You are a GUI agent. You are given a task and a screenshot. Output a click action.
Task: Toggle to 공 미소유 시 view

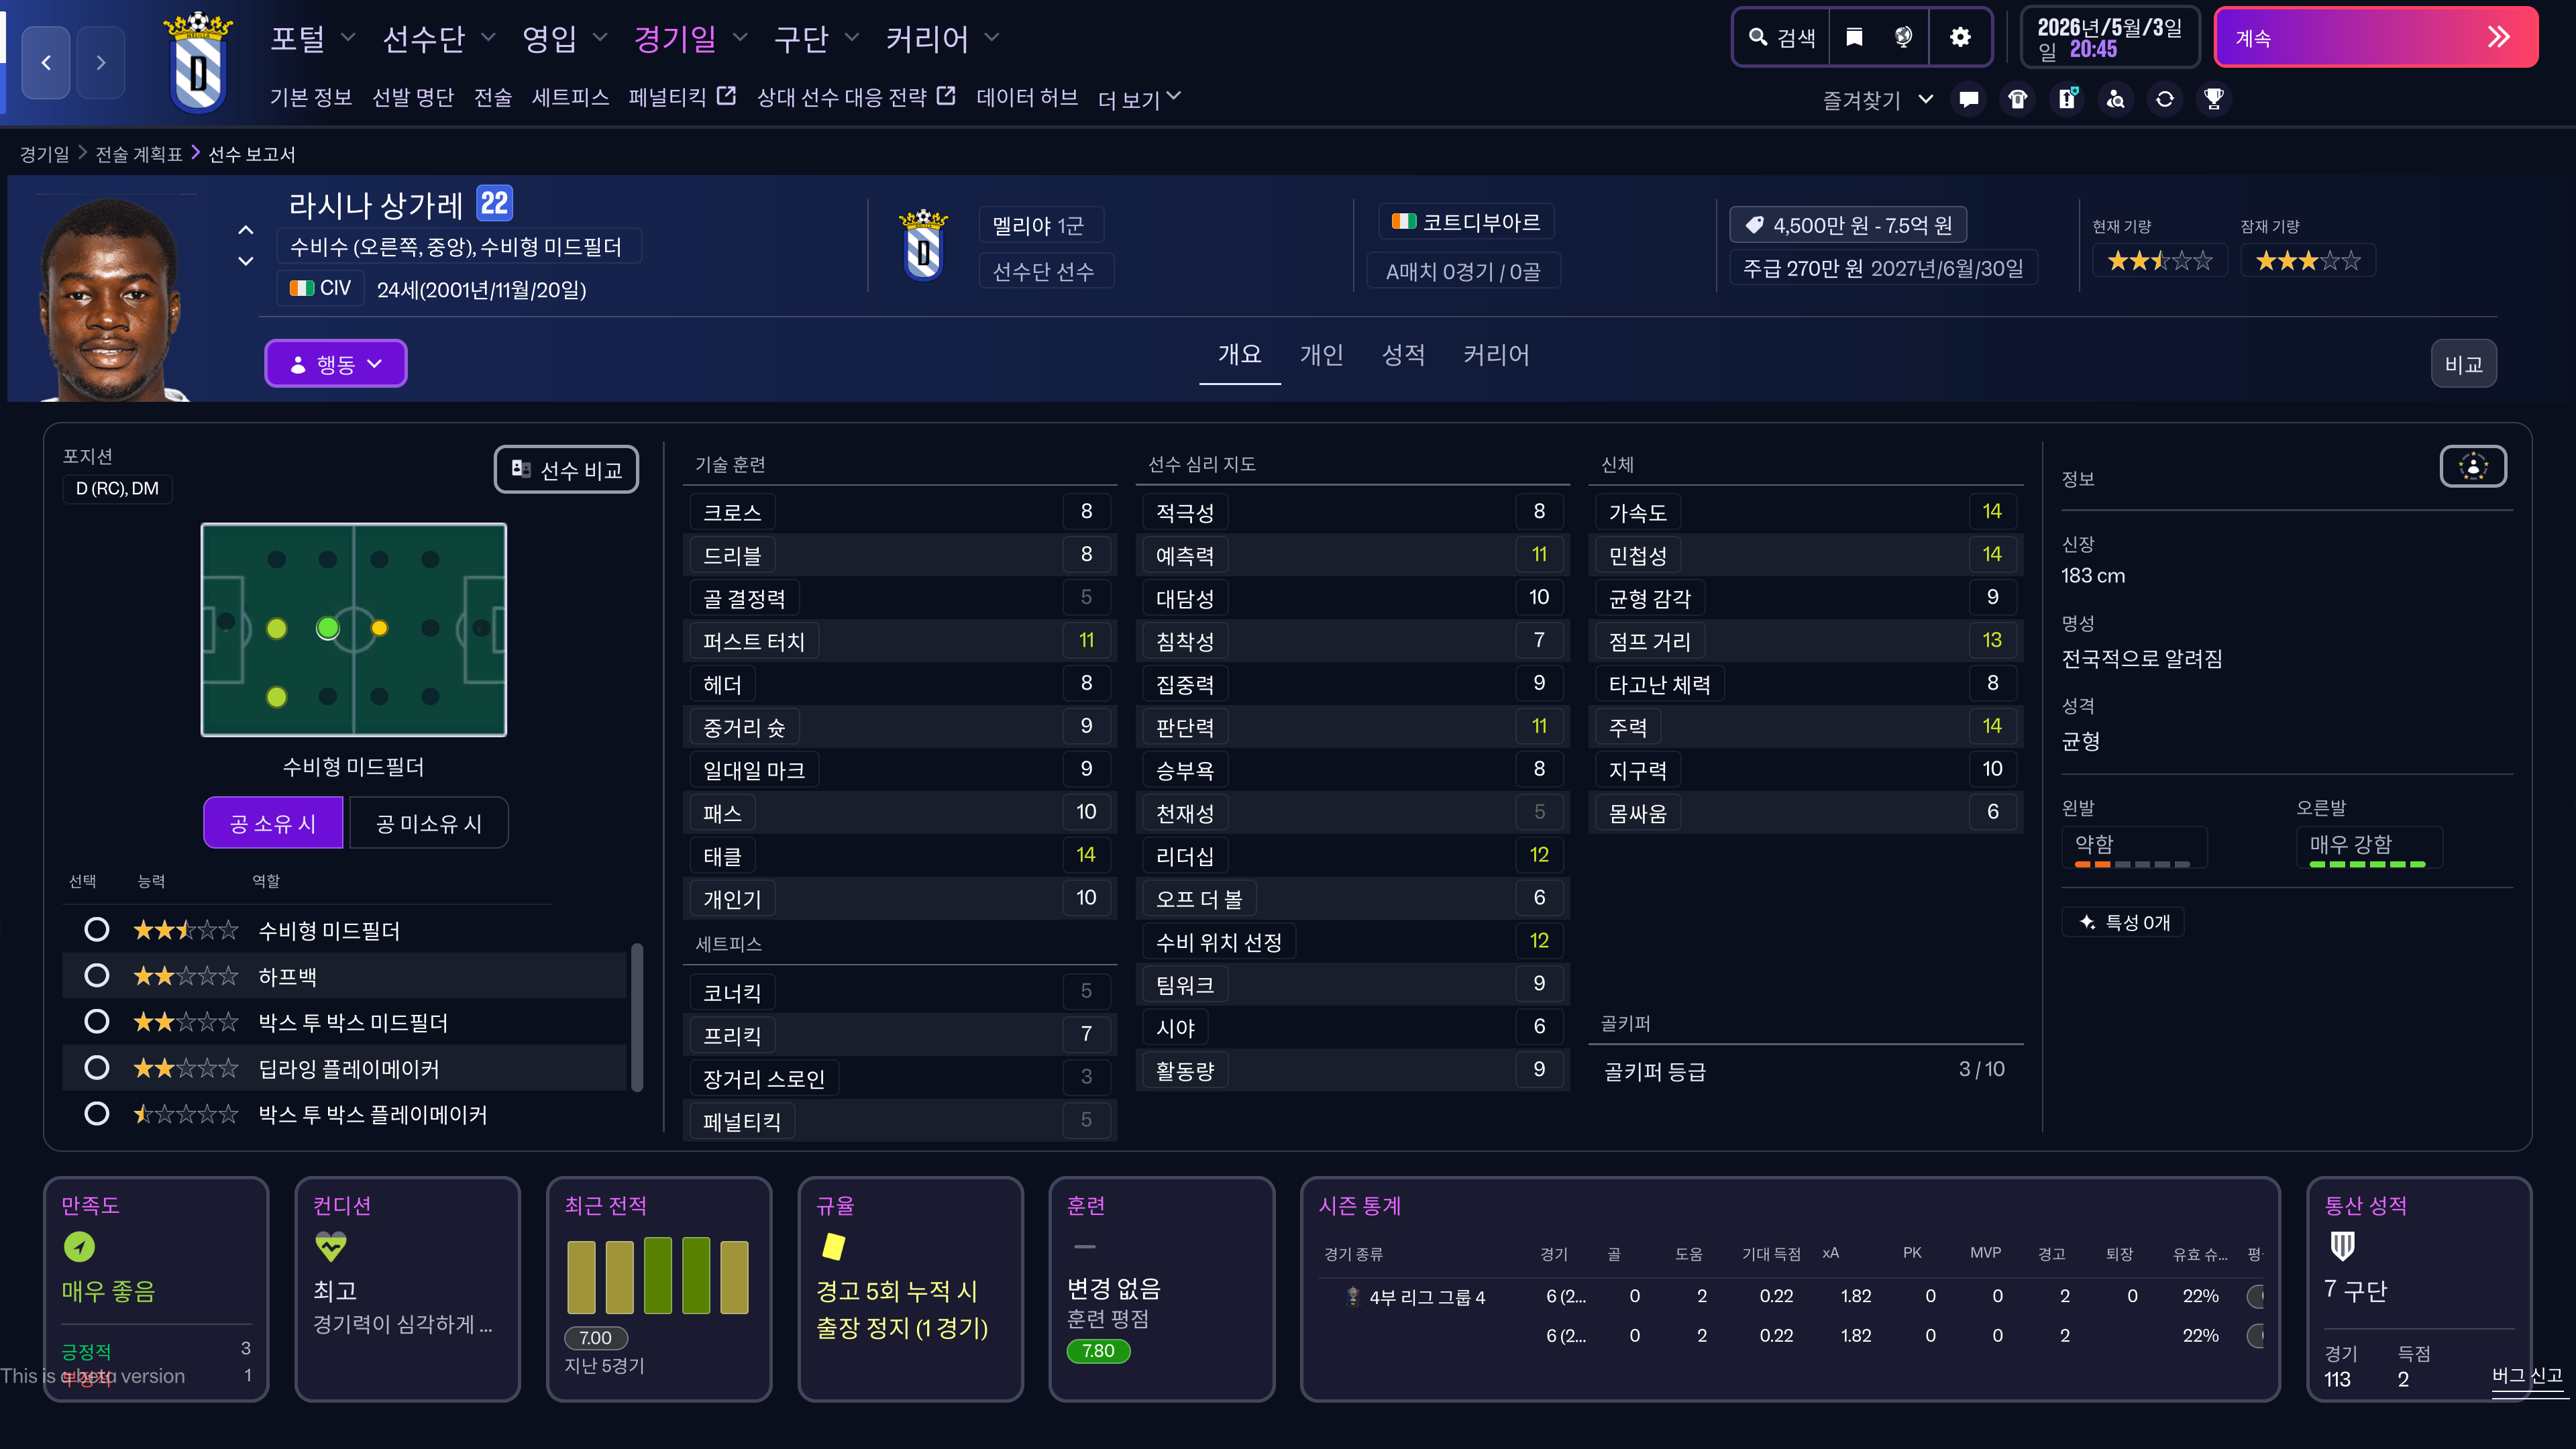(x=428, y=823)
